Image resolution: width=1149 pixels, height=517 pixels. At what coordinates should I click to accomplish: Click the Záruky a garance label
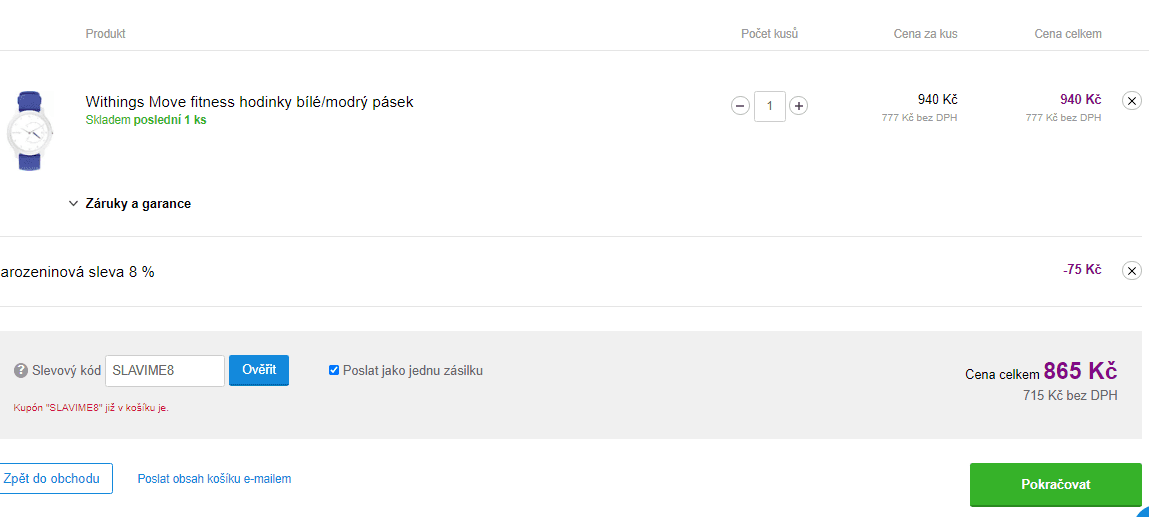click(138, 204)
